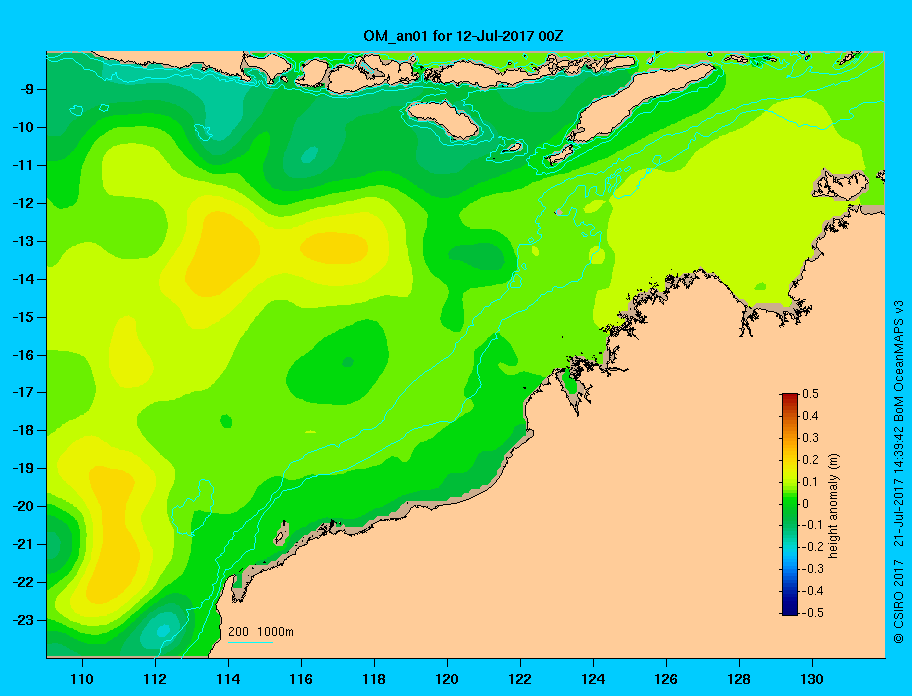The width and height of the screenshot is (912, 696).
Task: Click the 0.2 label on the color scale
Action: (x=810, y=459)
